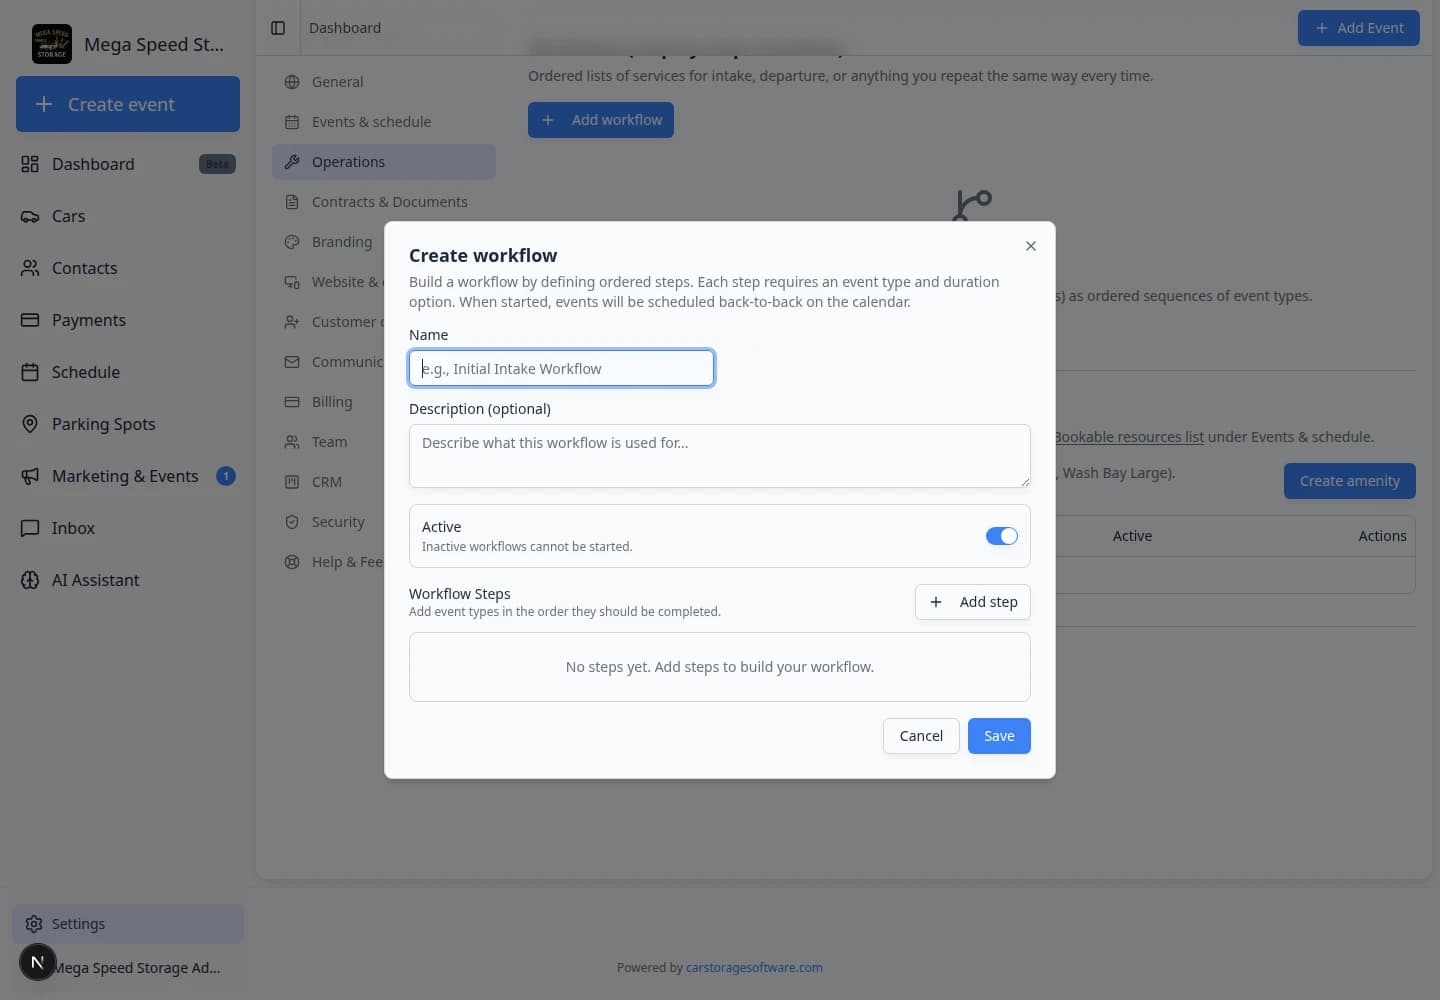Screen dimensions: 1440x1000
Task: Click the Billing card icon
Action: (292, 402)
